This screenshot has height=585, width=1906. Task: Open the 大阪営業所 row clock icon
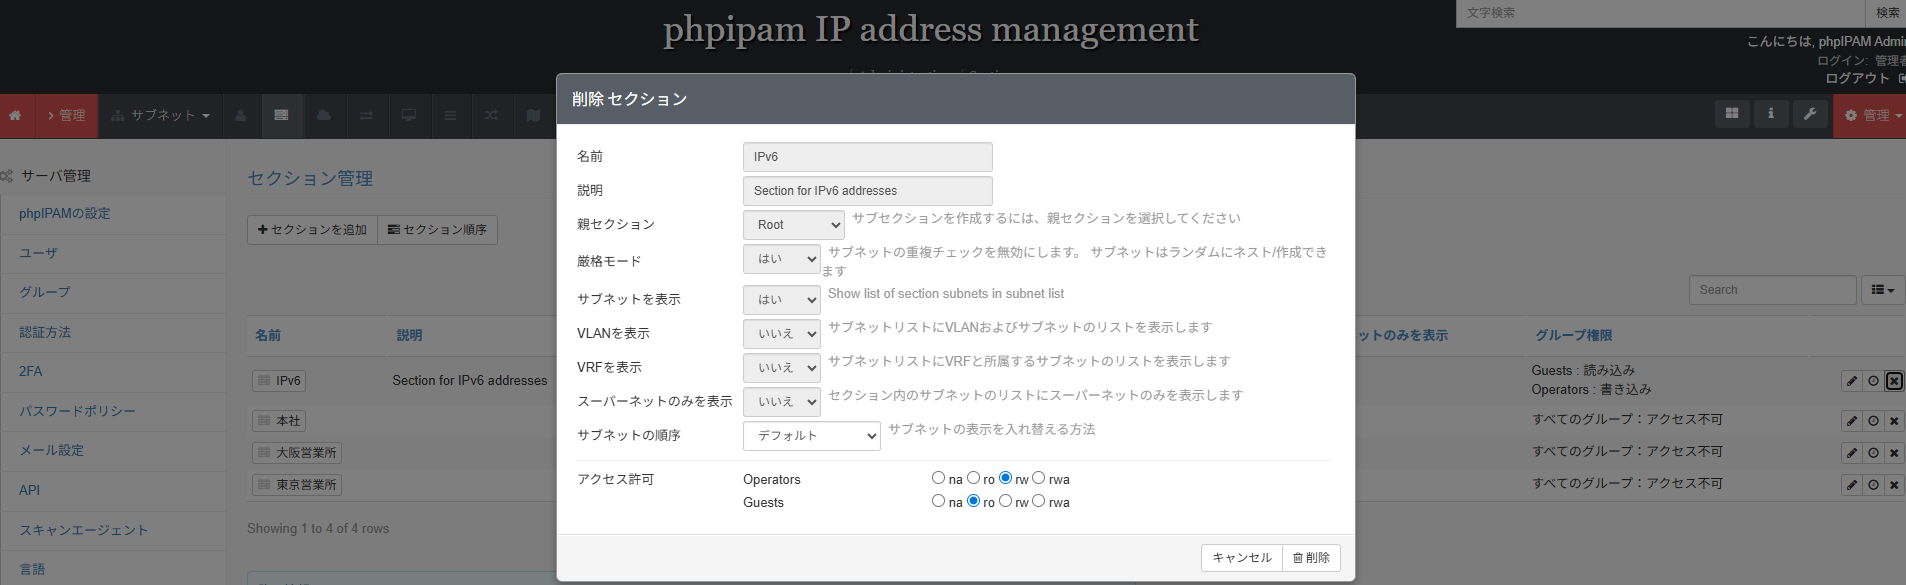pyautogui.click(x=1873, y=453)
